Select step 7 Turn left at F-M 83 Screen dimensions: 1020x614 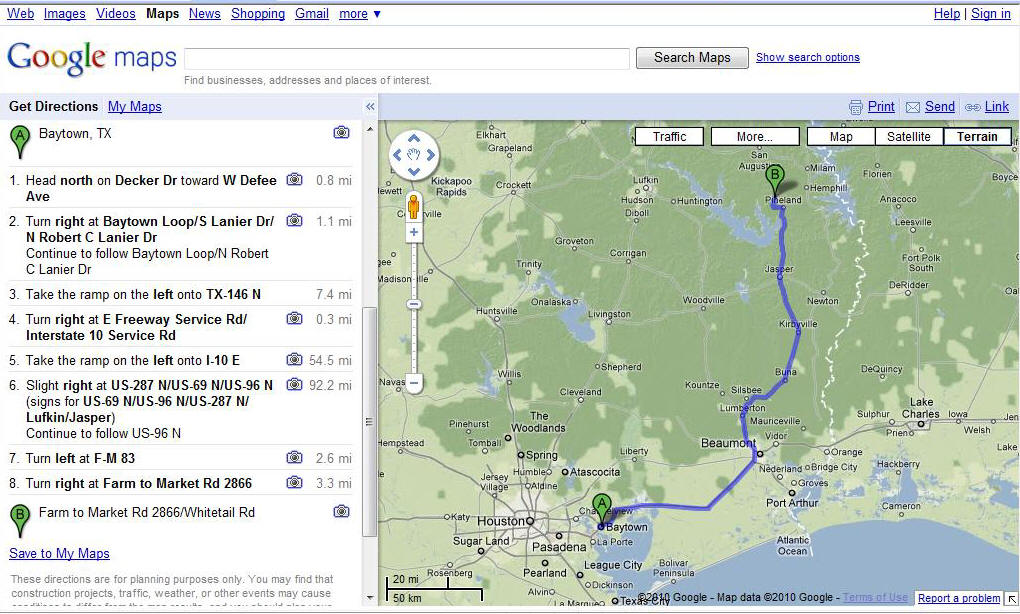180,459
